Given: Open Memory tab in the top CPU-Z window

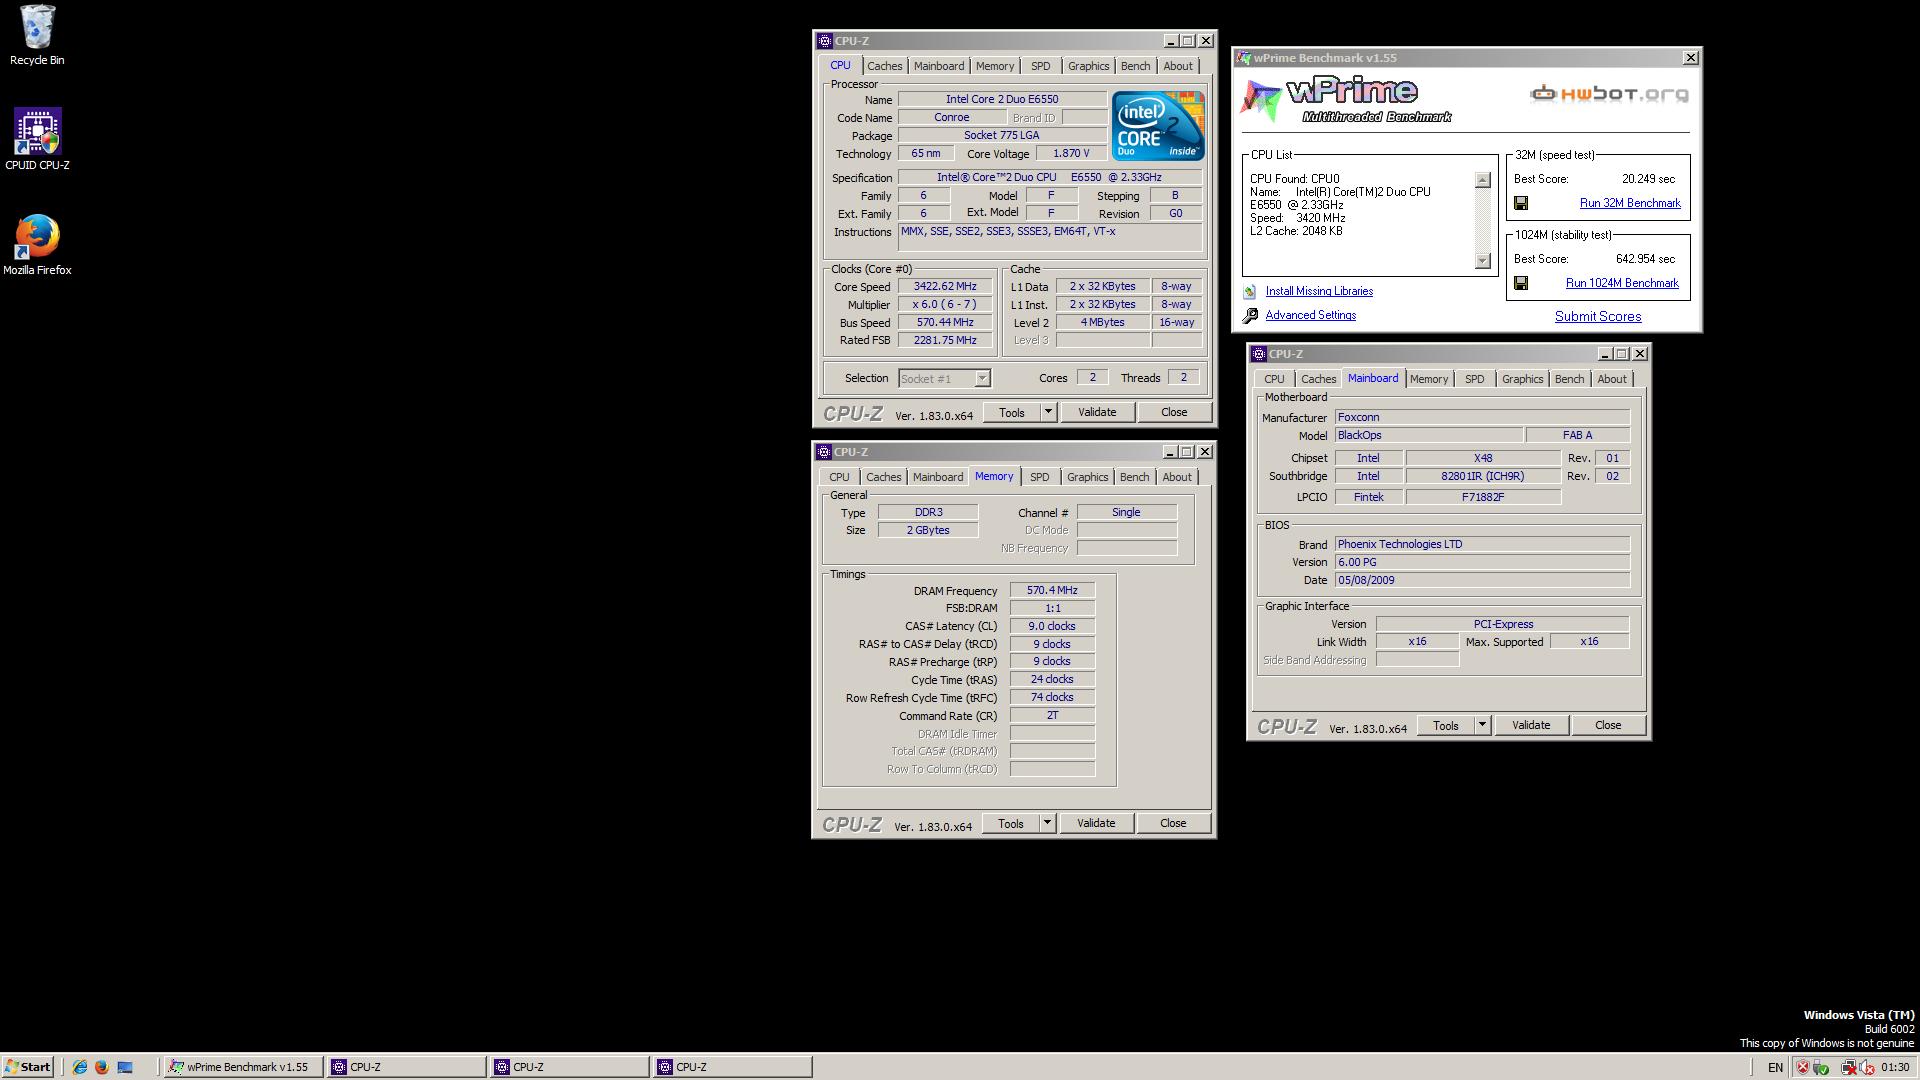Looking at the screenshot, I should coord(994,66).
